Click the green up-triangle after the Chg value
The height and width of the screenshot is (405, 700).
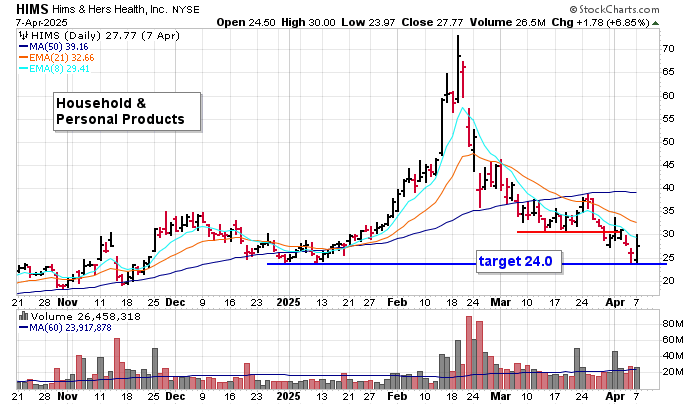pyautogui.click(x=655, y=23)
